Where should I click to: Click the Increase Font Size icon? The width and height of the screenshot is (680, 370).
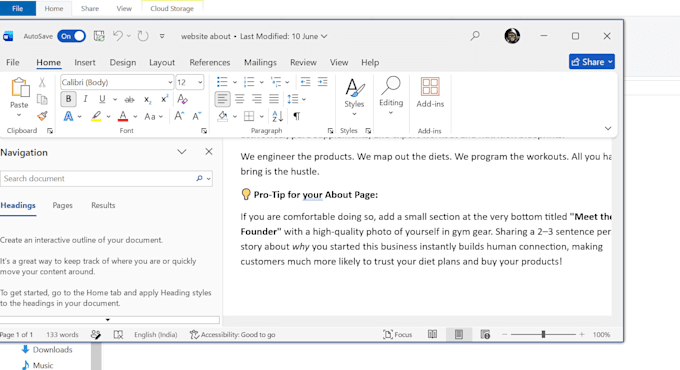point(179,116)
